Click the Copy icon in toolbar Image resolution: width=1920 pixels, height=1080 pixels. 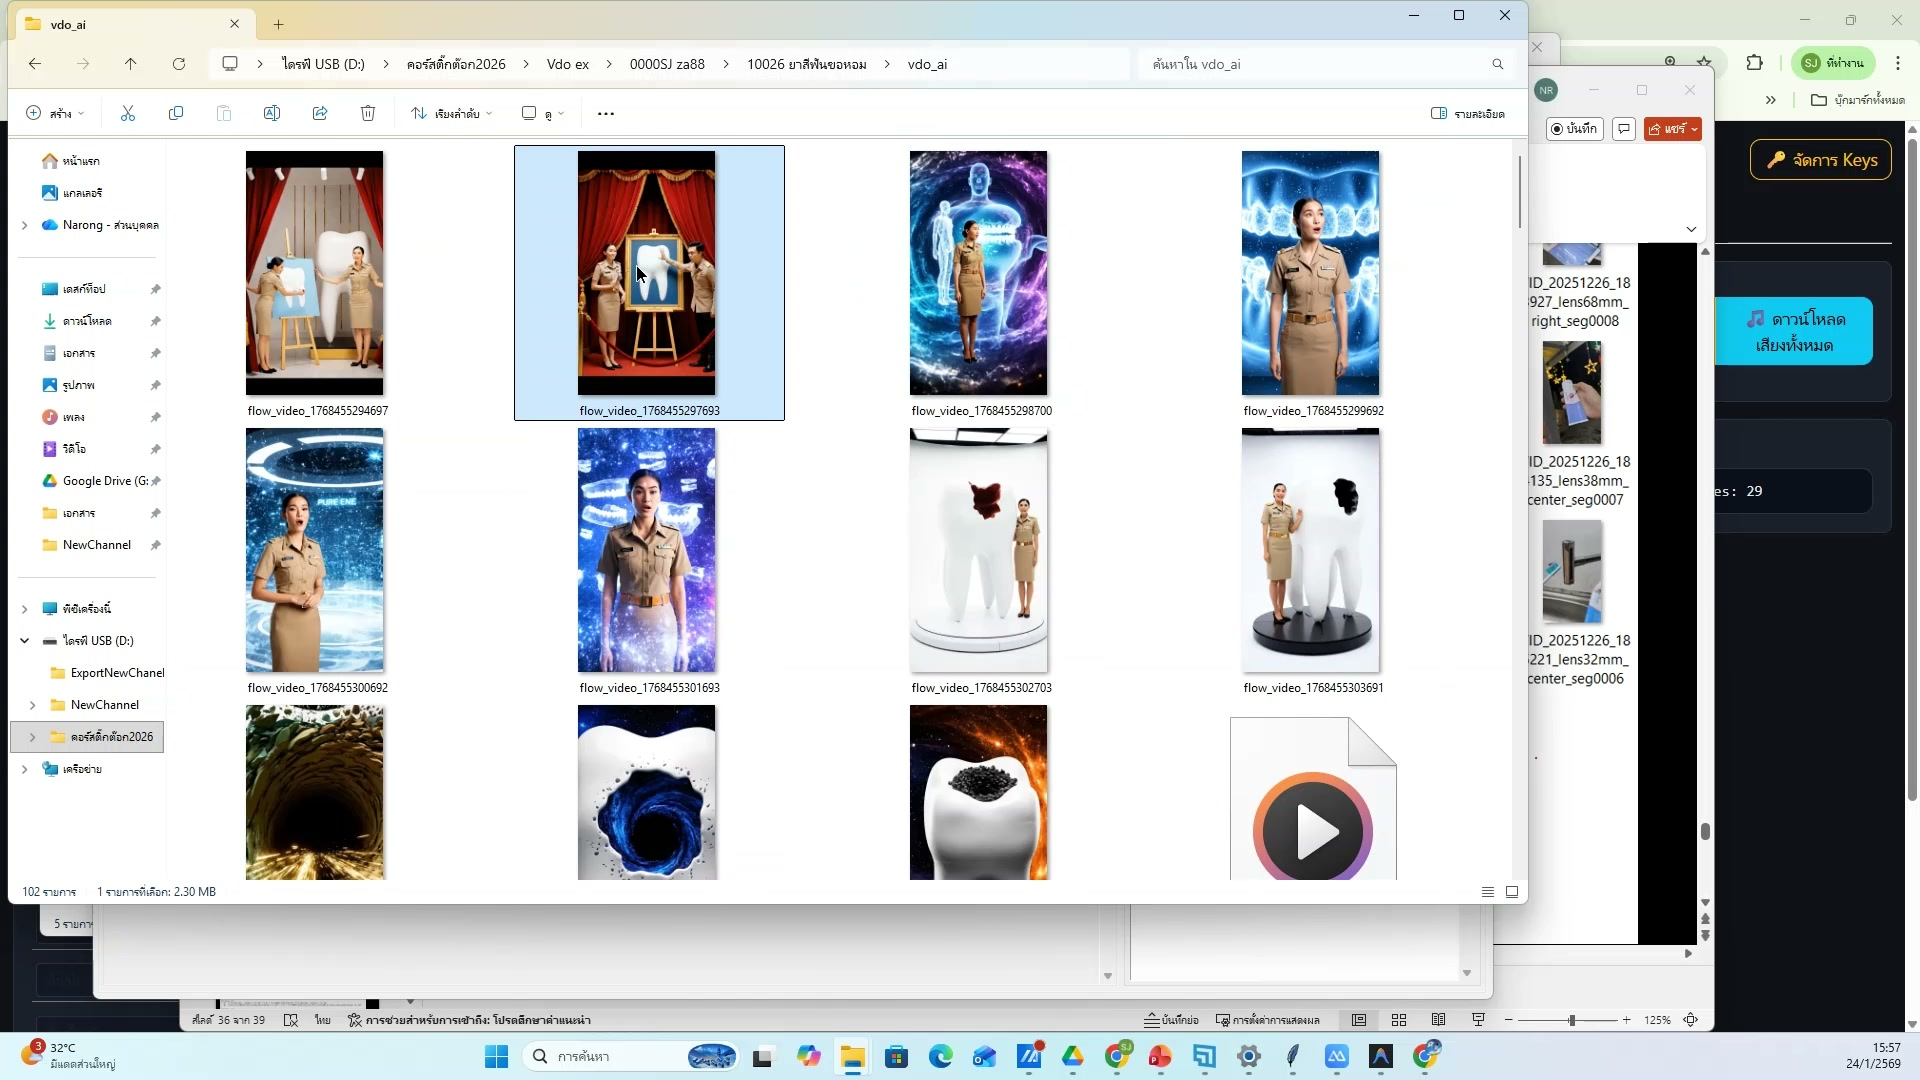point(176,114)
